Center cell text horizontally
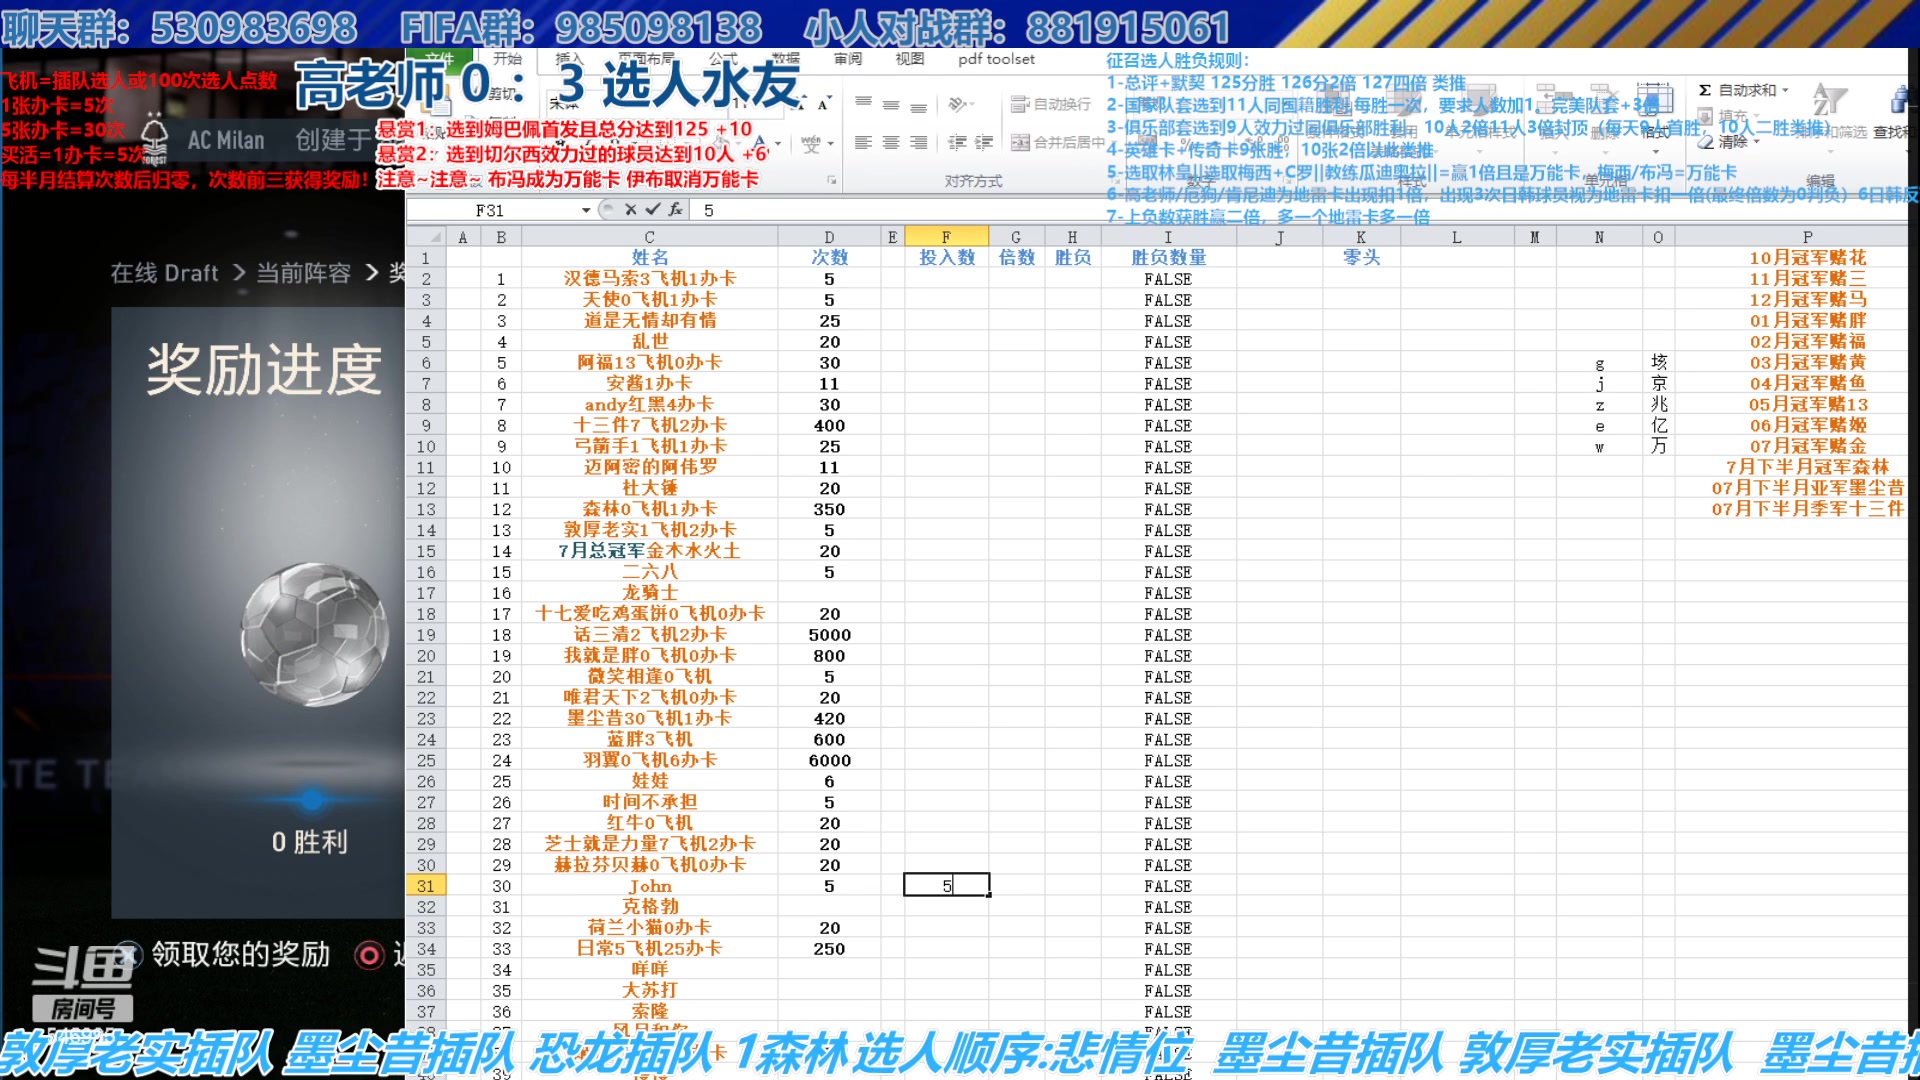Image resolution: width=1920 pixels, height=1080 pixels. tap(890, 143)
